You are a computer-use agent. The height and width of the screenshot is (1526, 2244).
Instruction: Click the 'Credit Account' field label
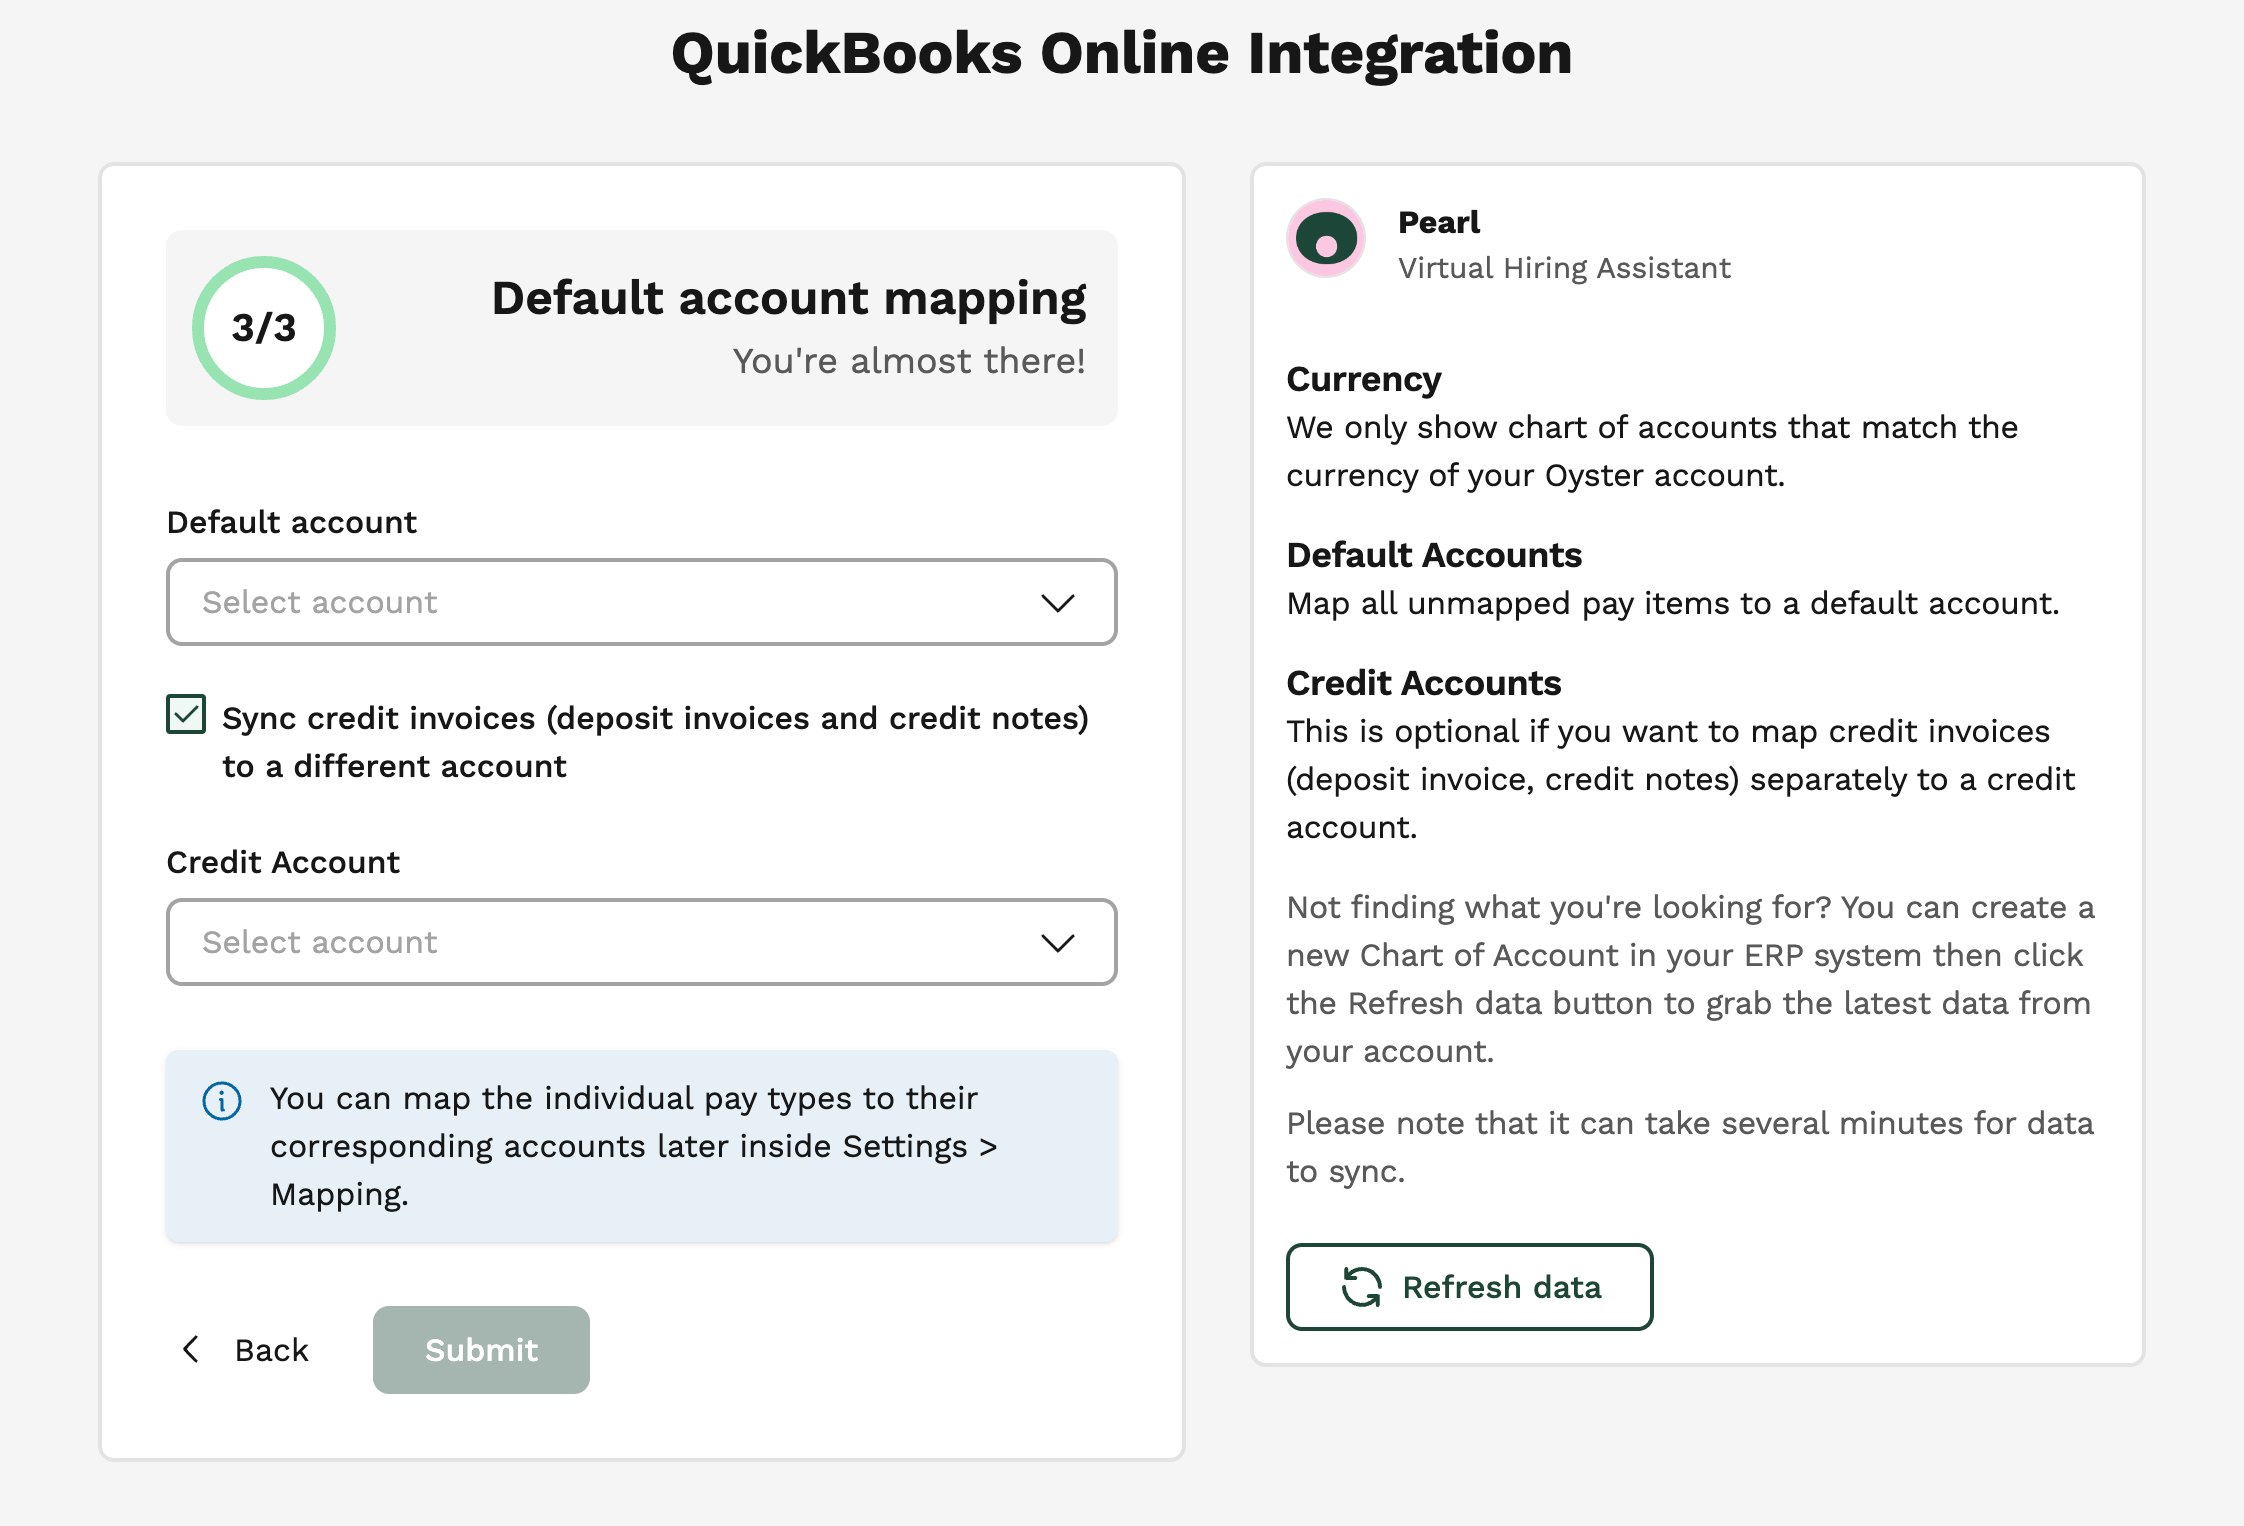tap(283, 862)
